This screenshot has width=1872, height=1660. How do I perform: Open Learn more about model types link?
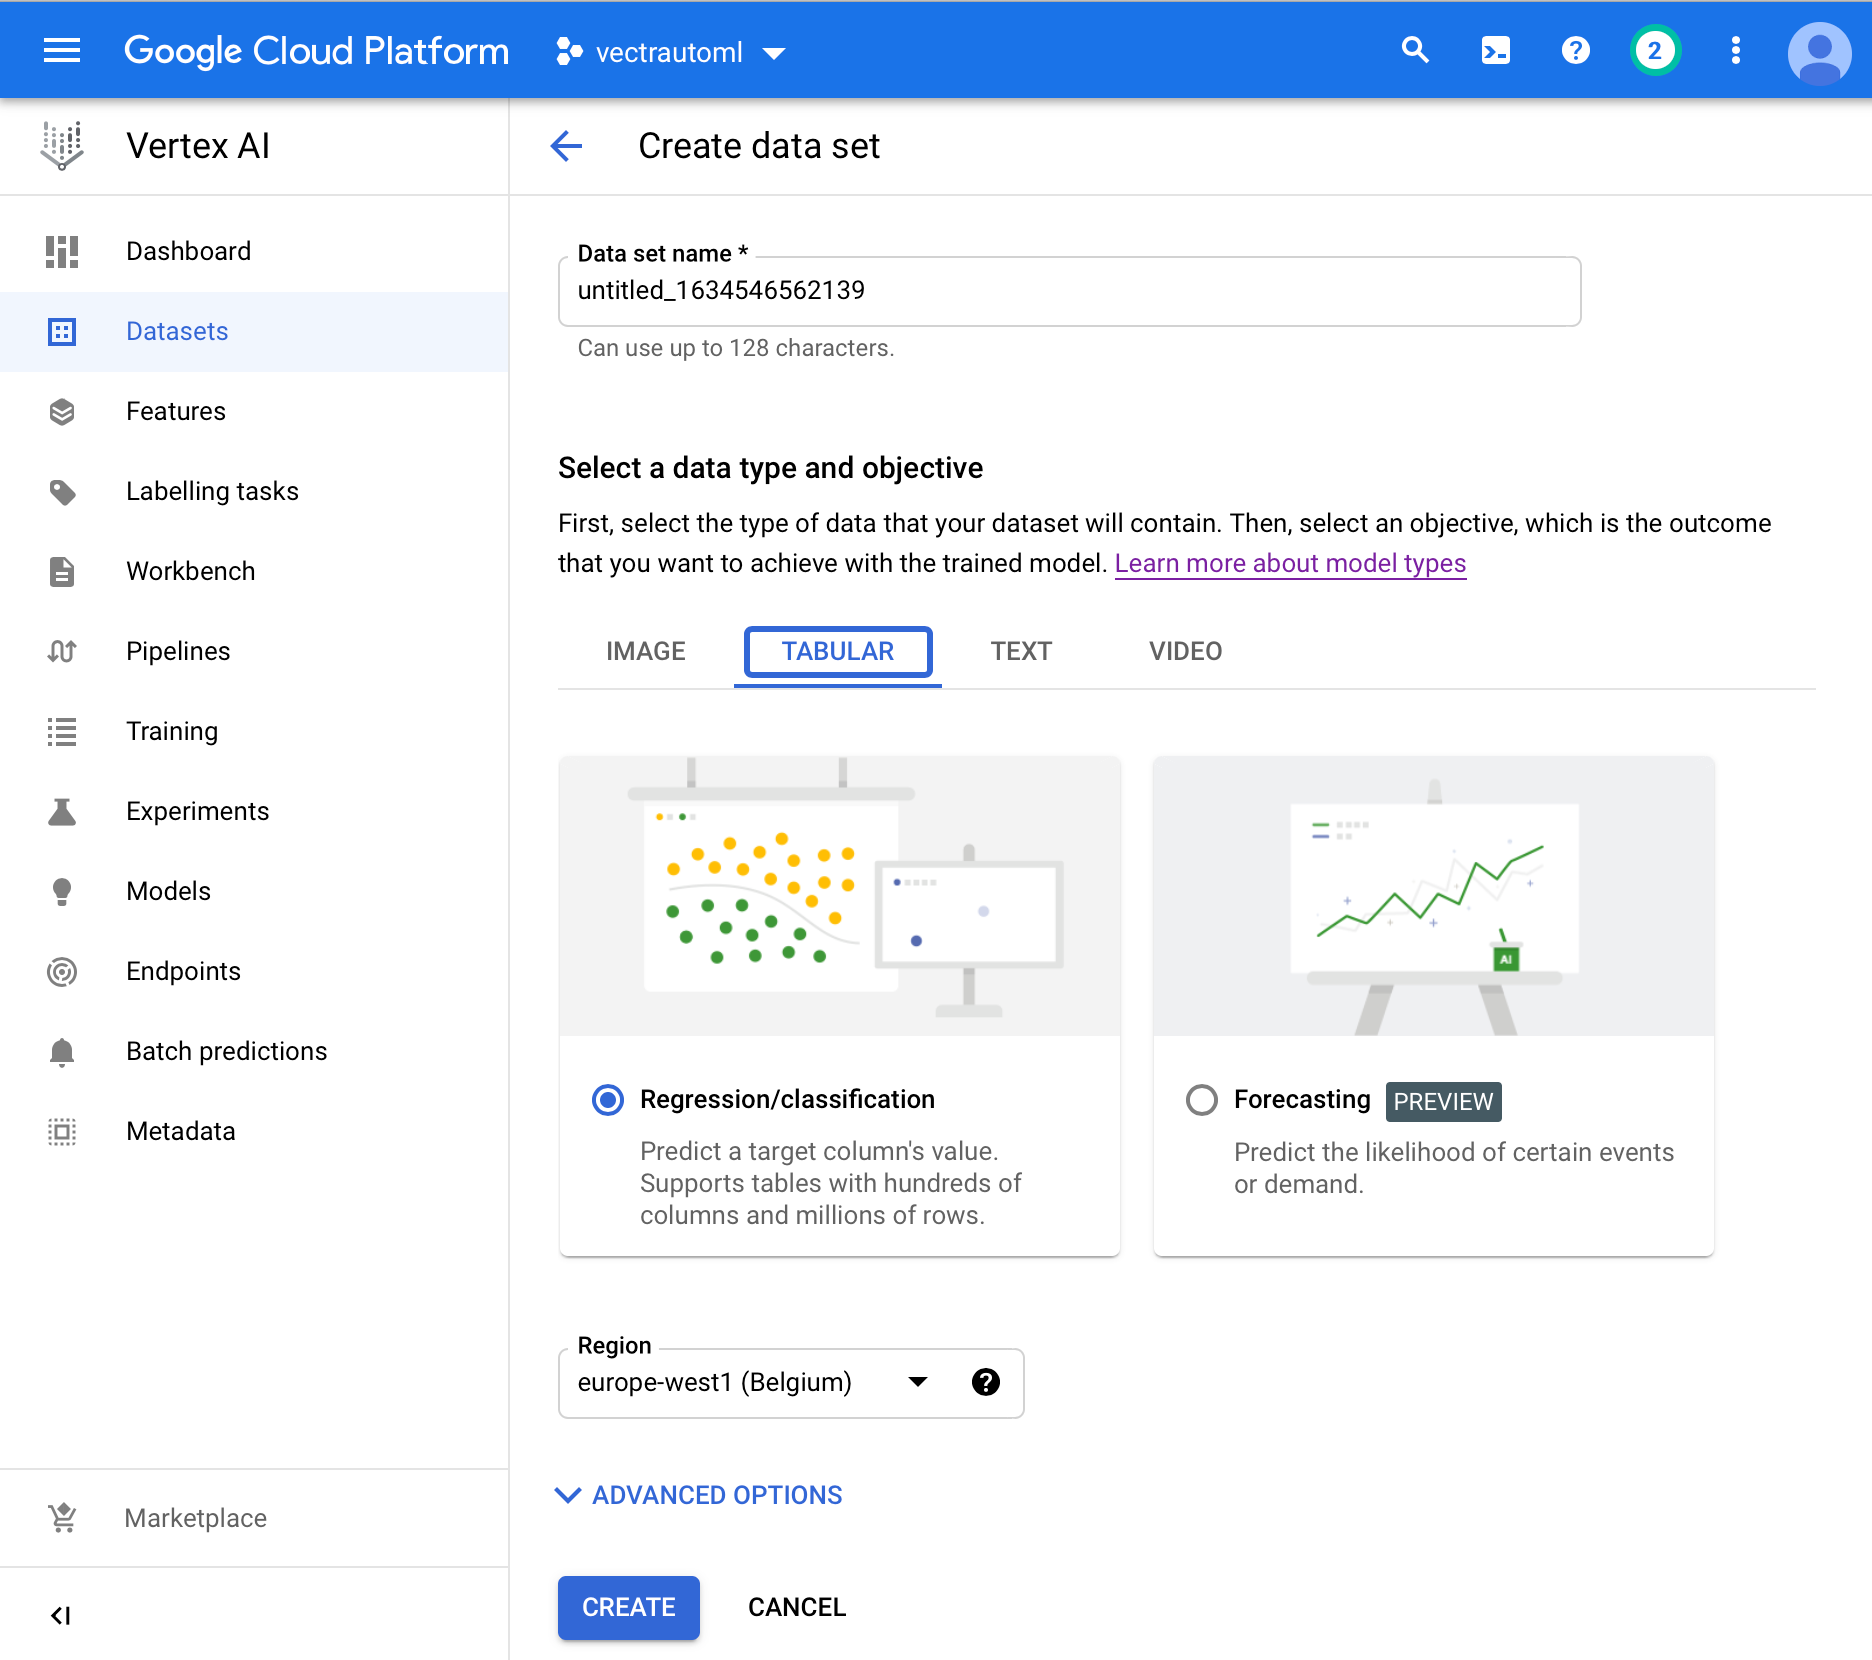coord(1290,563)
